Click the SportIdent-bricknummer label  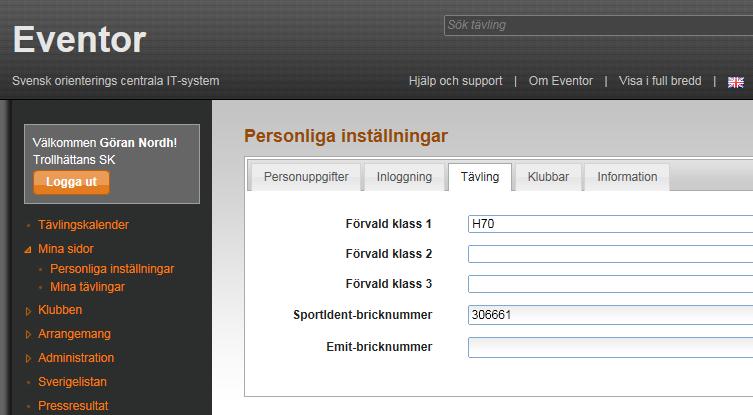pos(363,315)
